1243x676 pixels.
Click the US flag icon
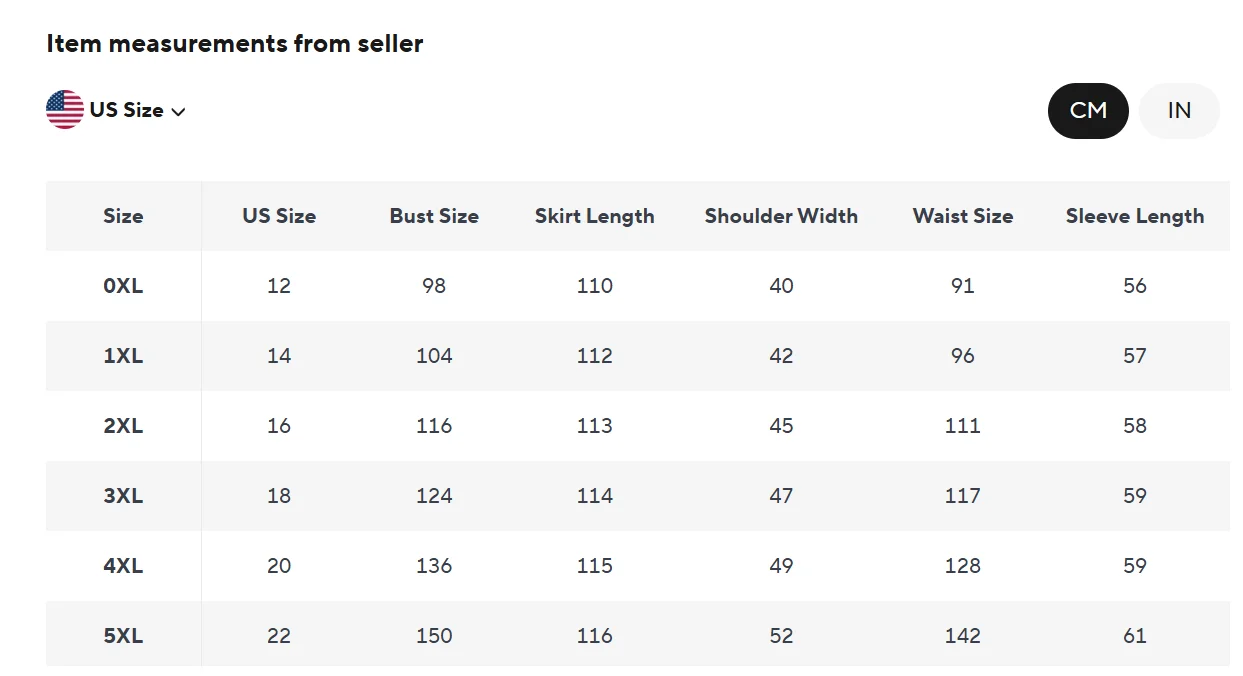(x=65, y=110)
